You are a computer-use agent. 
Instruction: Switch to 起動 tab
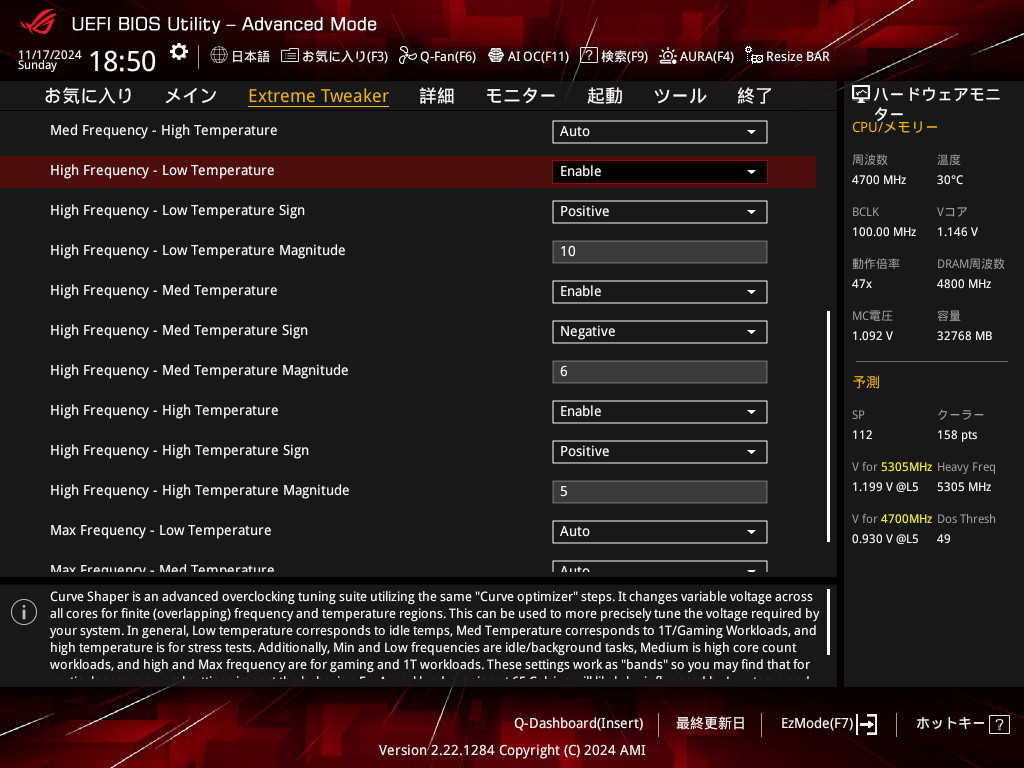(x=604, y=96)
